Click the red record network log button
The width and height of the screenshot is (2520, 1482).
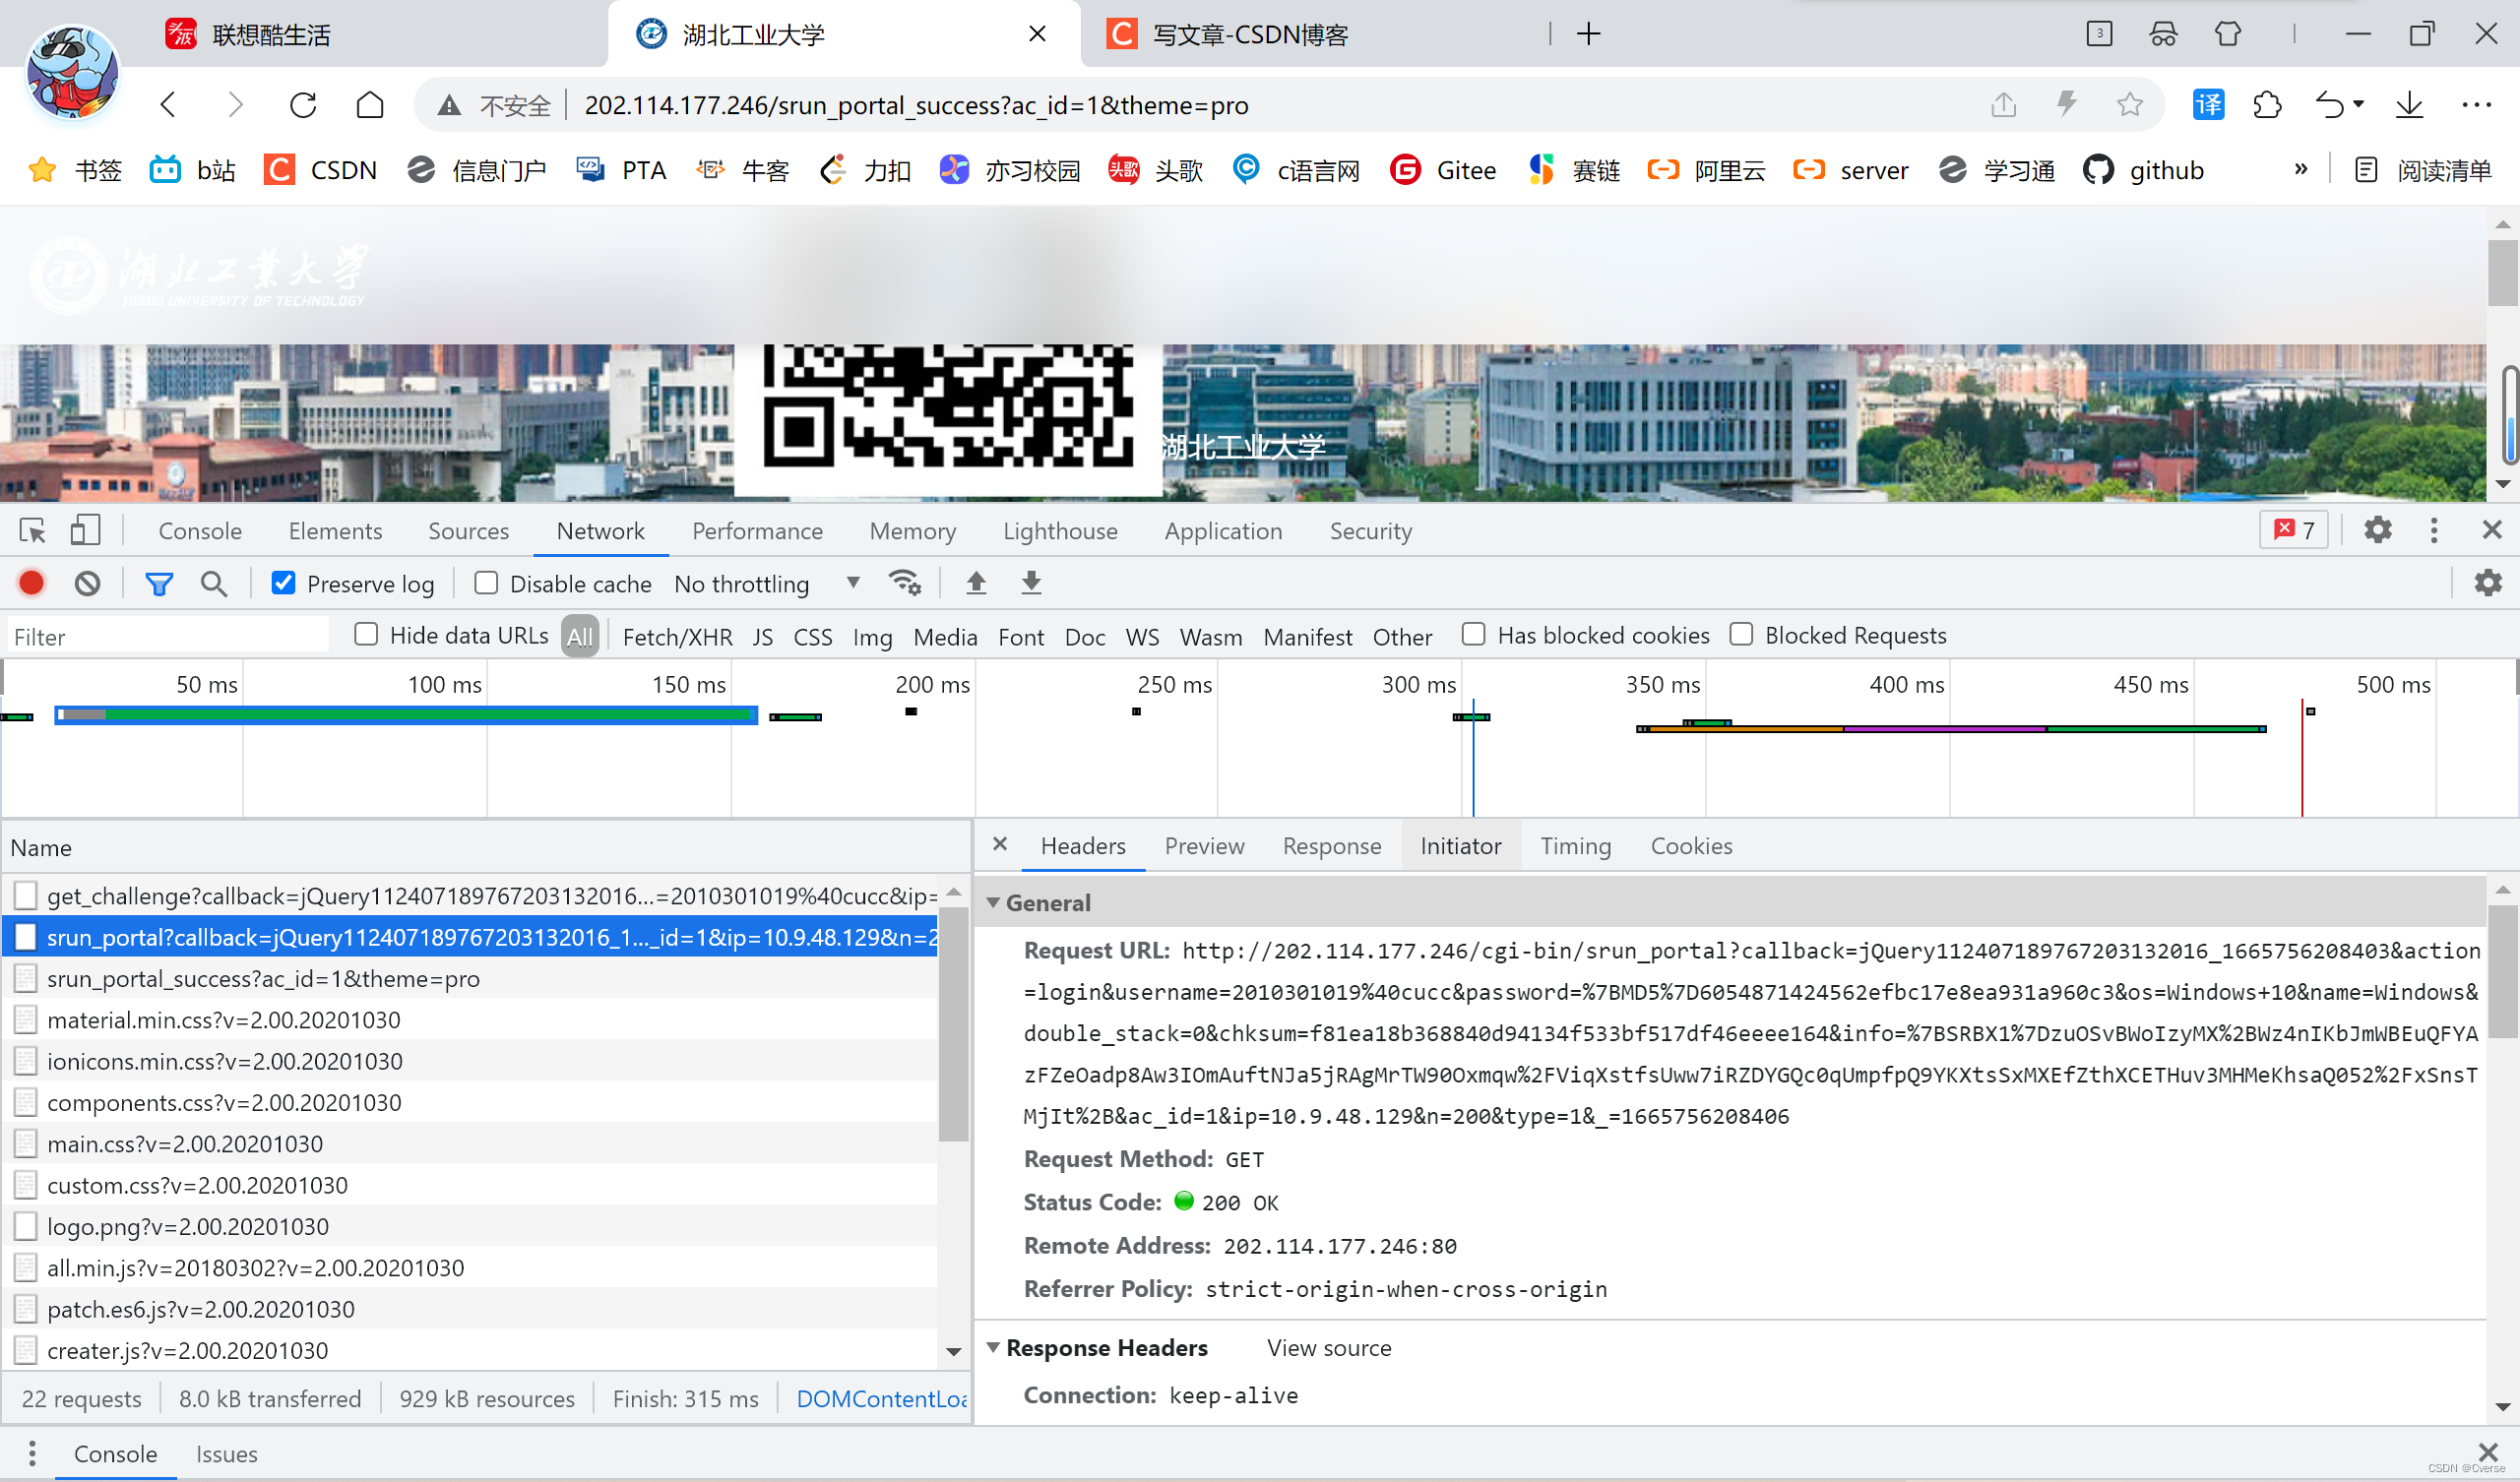32,583
